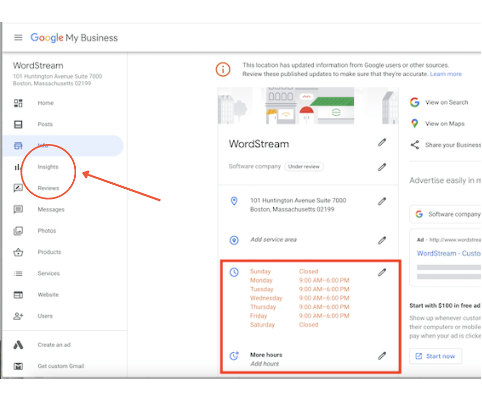This screenshot has width=482, height=402.
Task: Click the Under review badge
Action: (304, 167)
